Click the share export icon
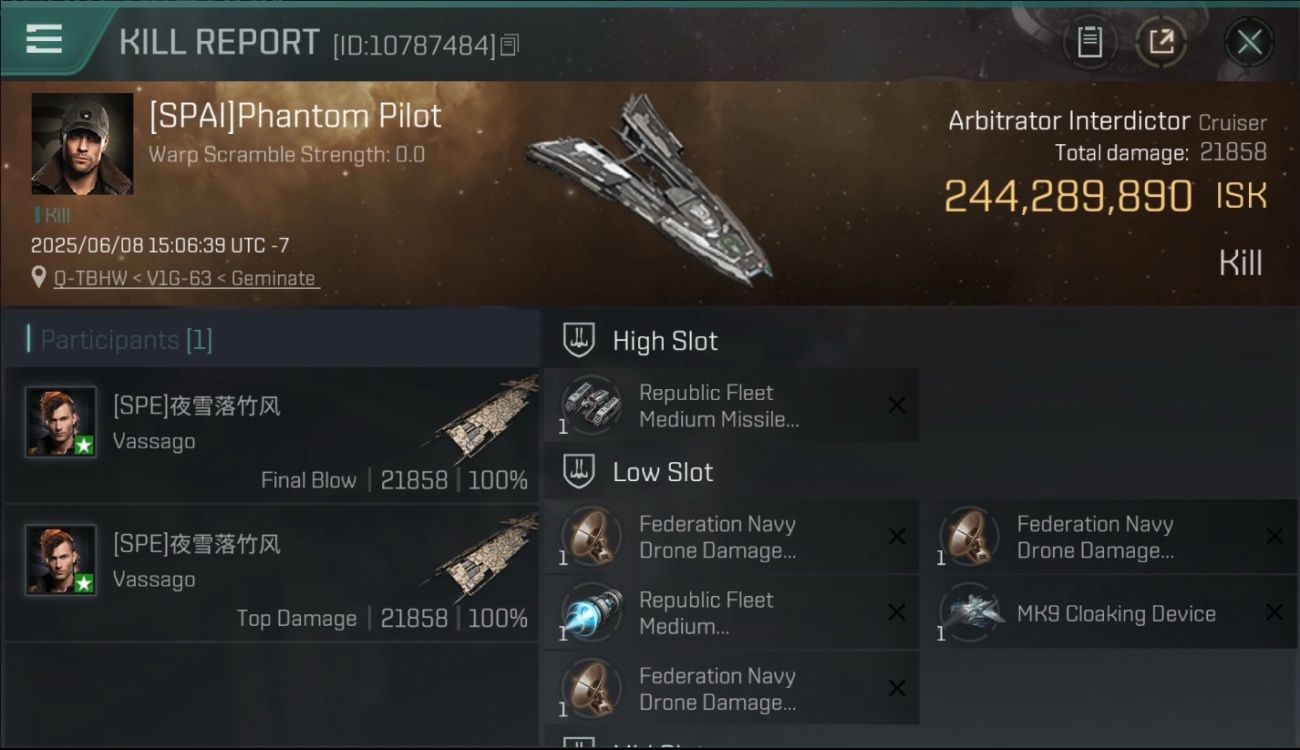 tap(1161, 42)
